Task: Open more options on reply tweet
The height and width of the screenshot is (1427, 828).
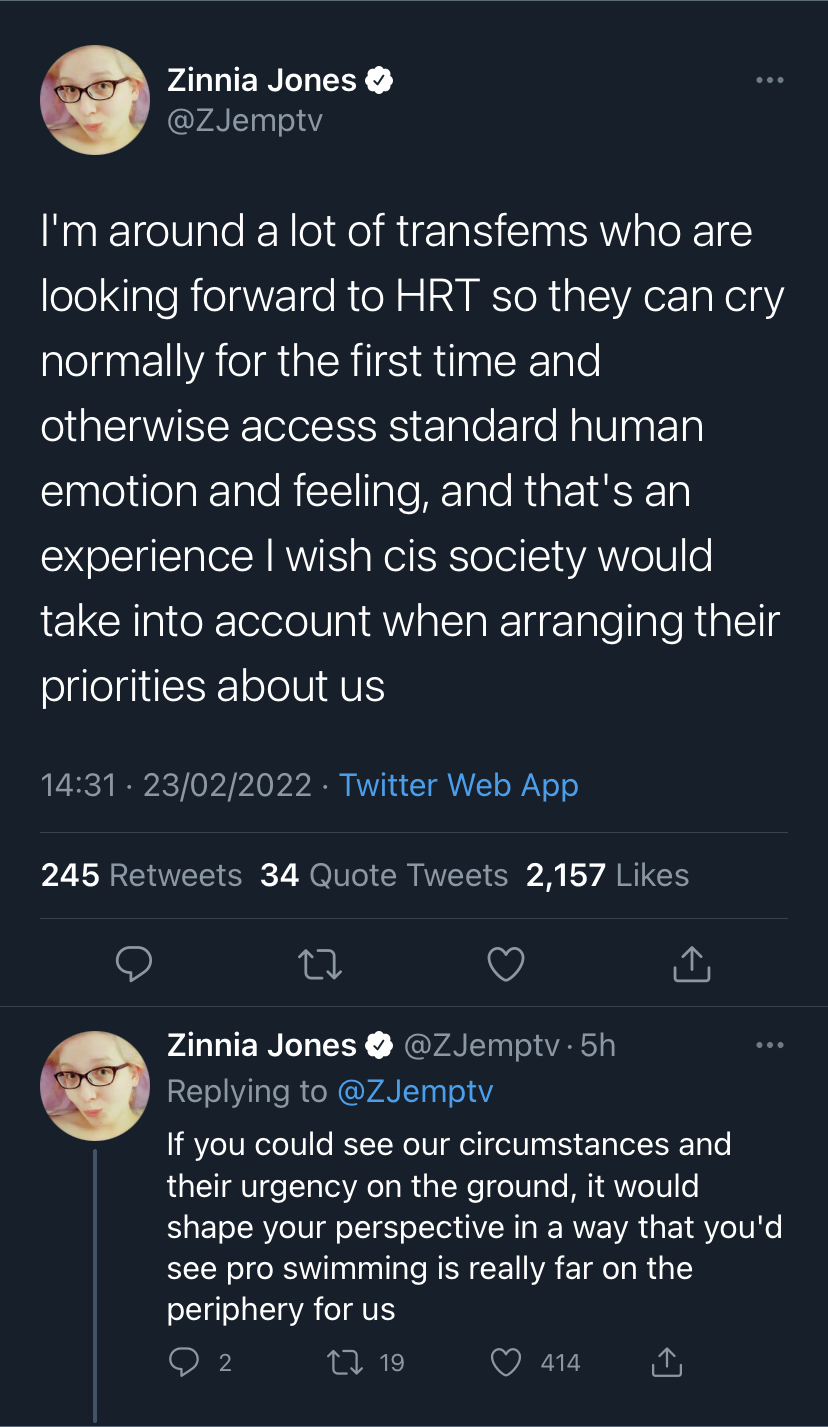Action: point(769,1045)
